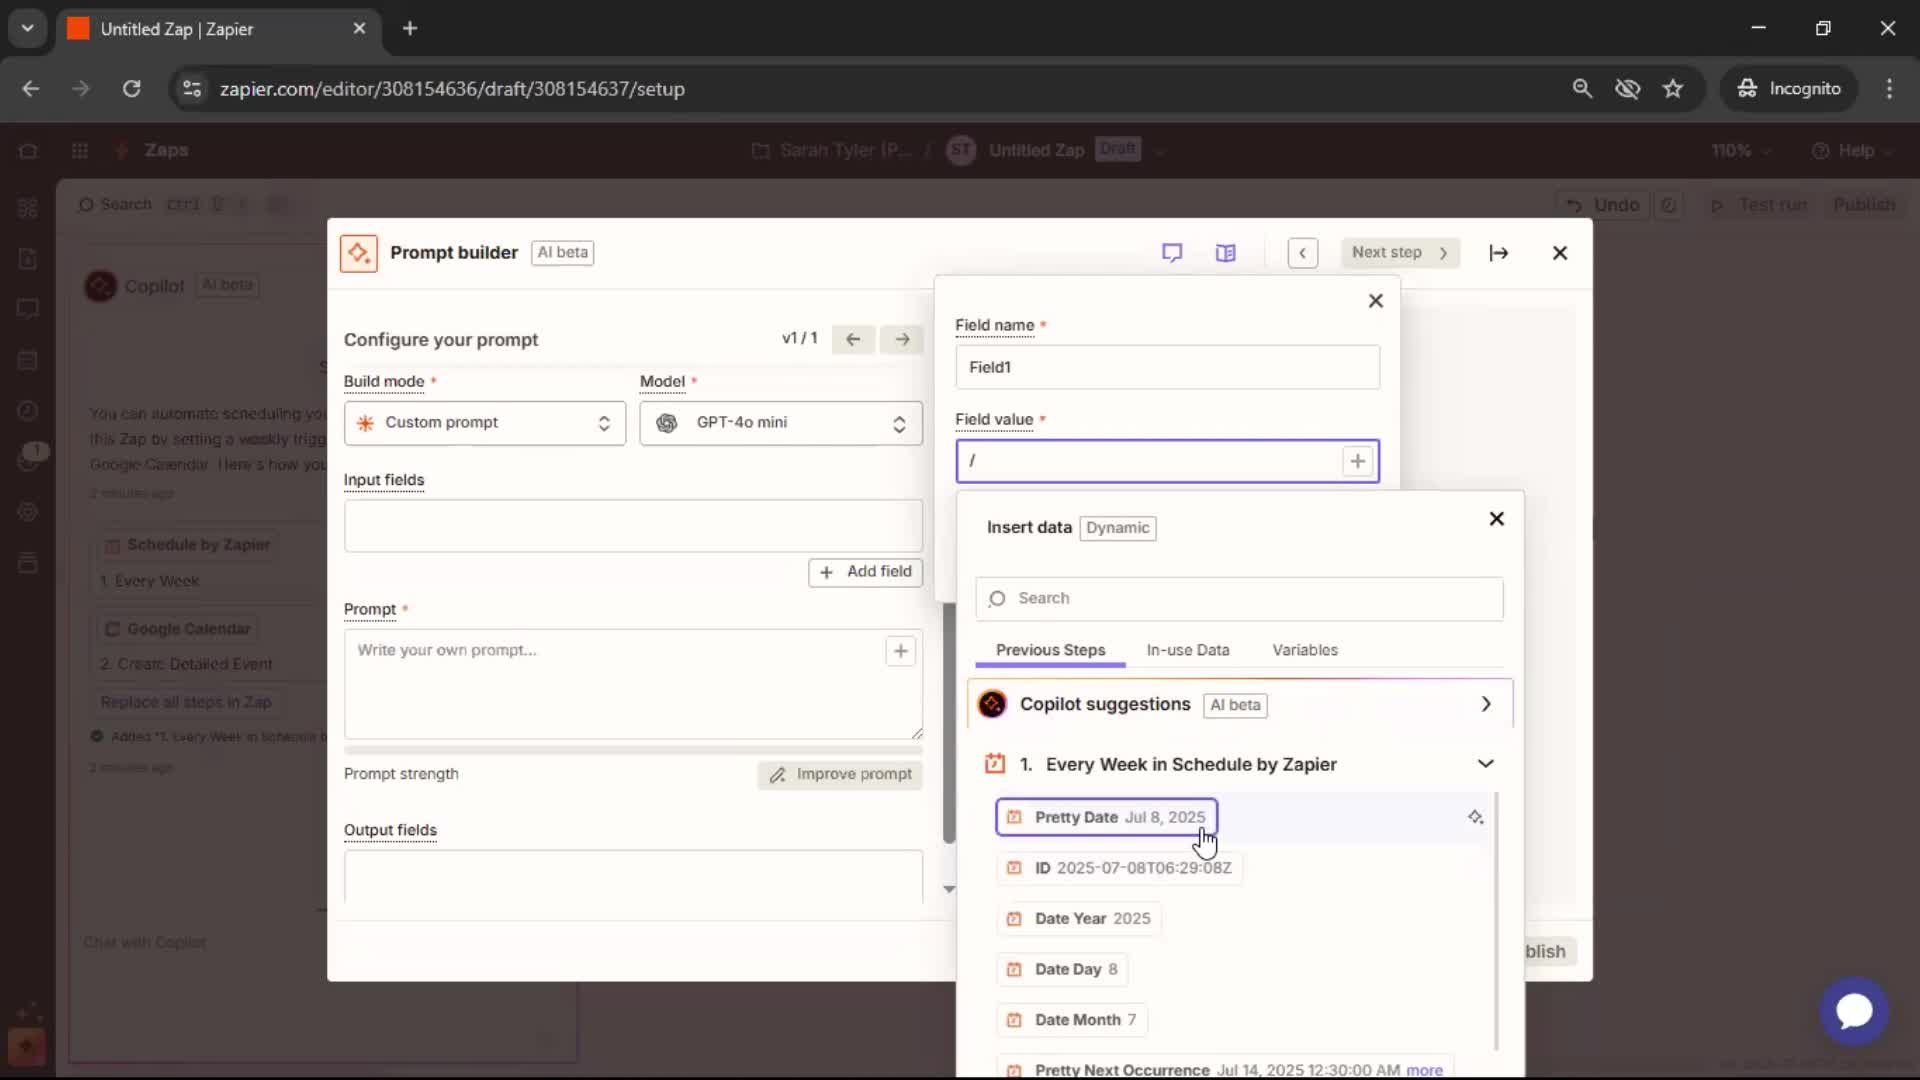
Task: Expand panel with arrow-to-bar icon
Action: 1498,253
